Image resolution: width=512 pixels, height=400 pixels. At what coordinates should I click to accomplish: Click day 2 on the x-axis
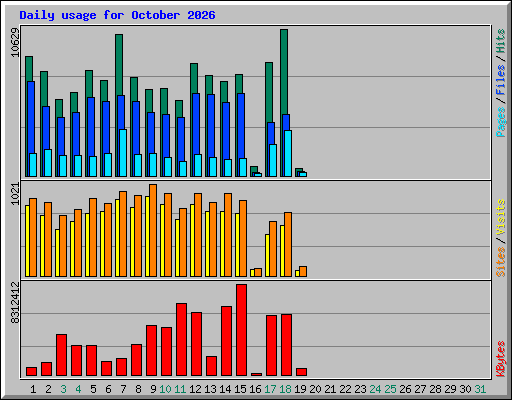click(48, 389)
